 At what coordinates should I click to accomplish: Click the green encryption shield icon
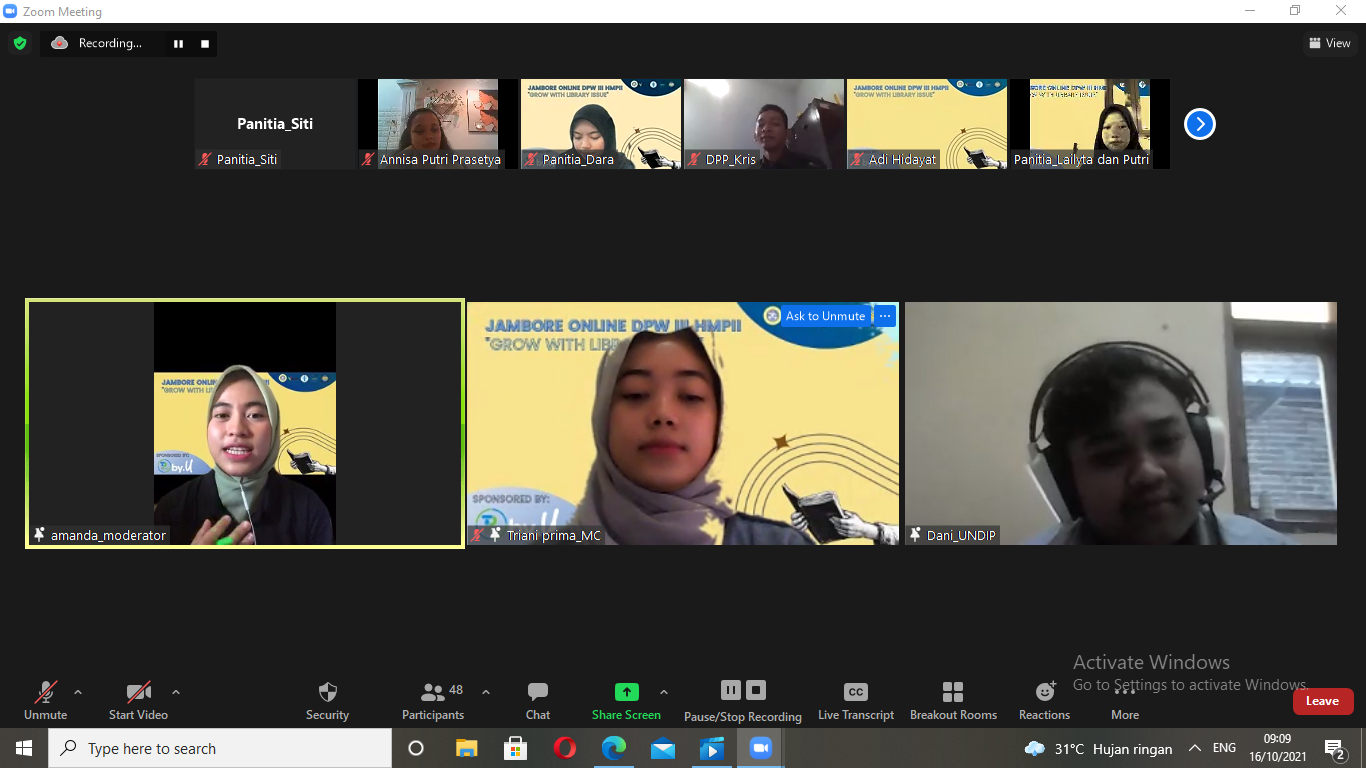pyautogui.click(x=19, y=43)
